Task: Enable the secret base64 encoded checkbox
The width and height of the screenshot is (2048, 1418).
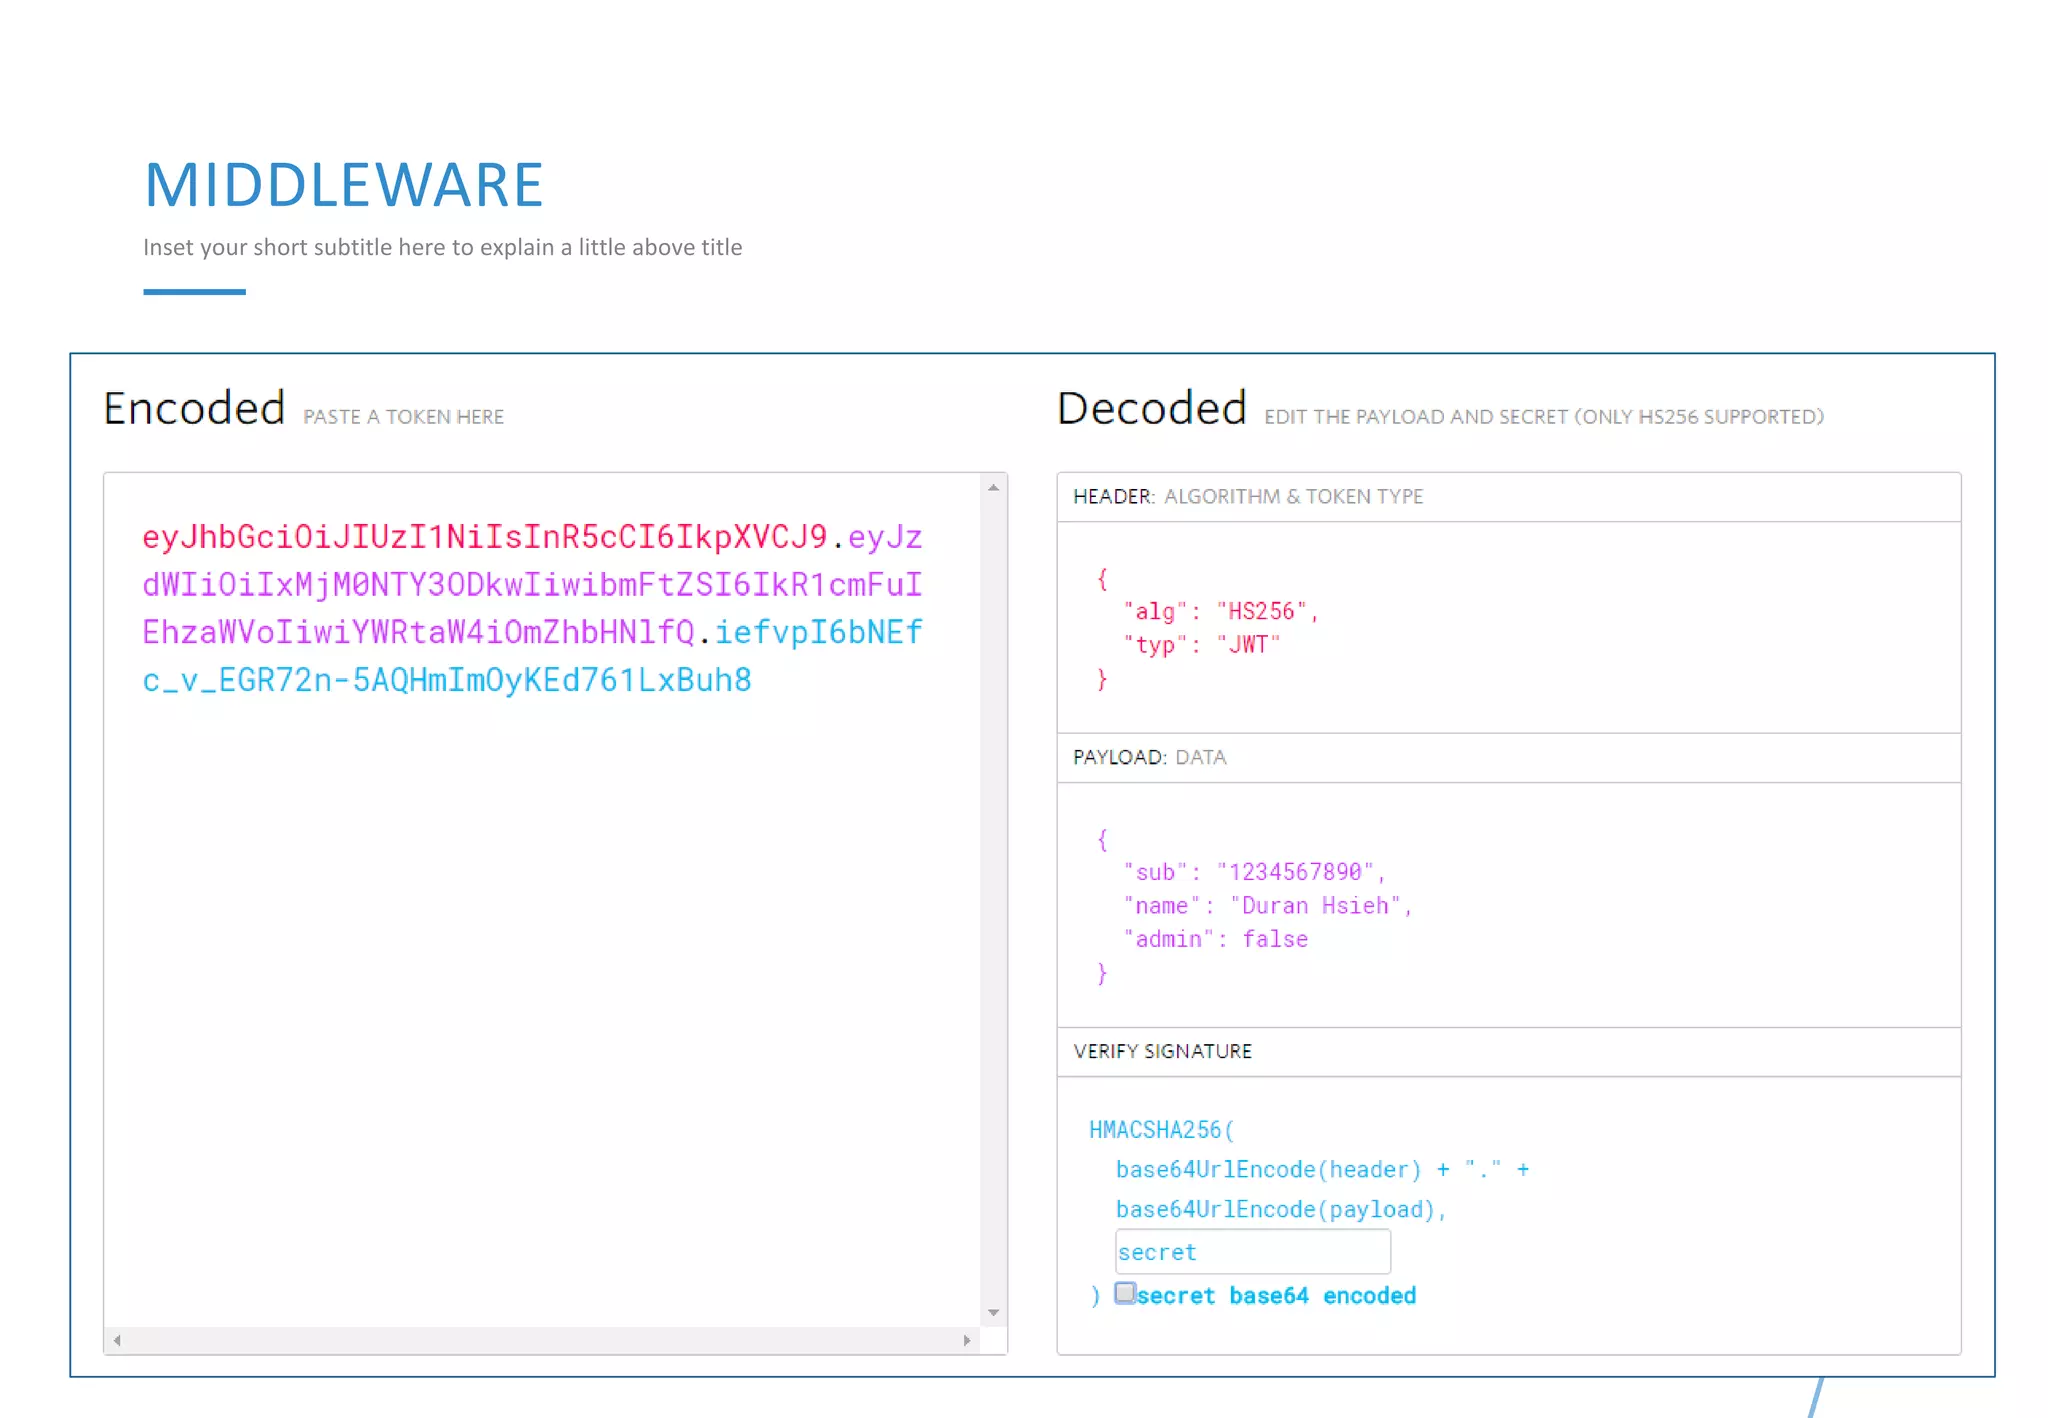Action: [1125, 1293]
